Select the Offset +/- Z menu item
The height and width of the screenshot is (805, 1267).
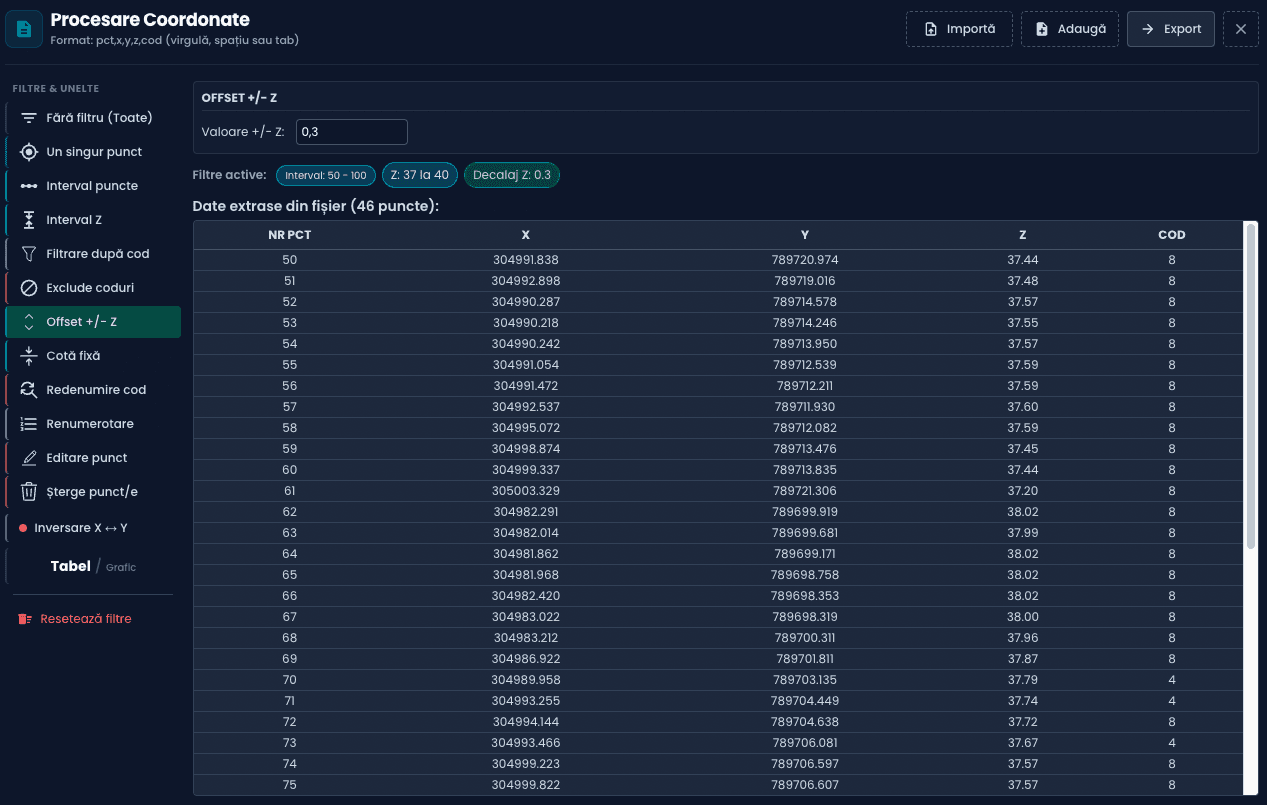[93, 322]
